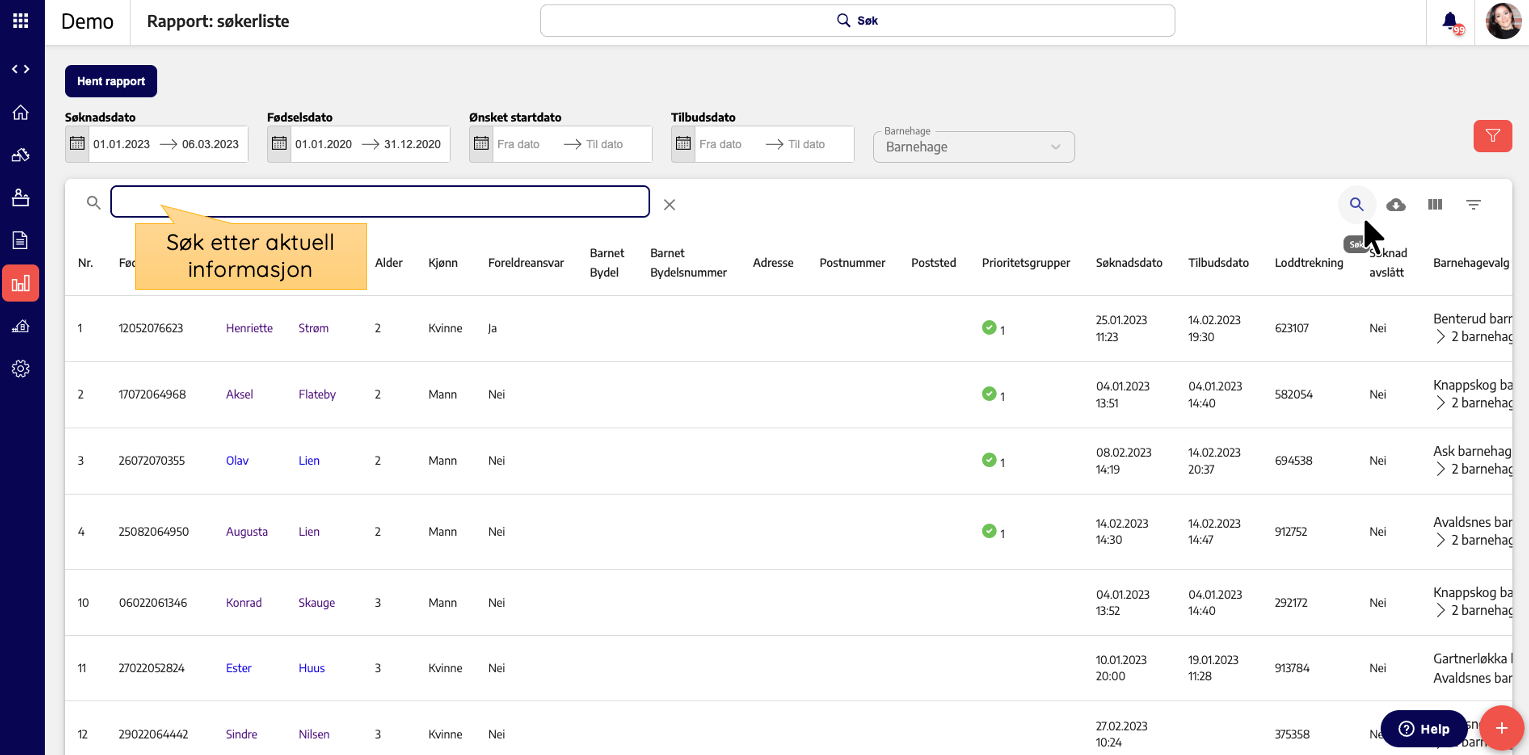The width and height of the screenshot is (1529, 755).
Task: Edit Søknadsdato start date 01.01.2023
Action: coord(121,144)
